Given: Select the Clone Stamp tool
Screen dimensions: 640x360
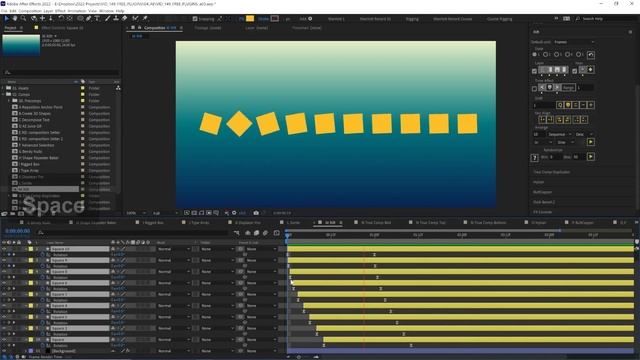Looking at the screenshot, I should pos(116,18).
